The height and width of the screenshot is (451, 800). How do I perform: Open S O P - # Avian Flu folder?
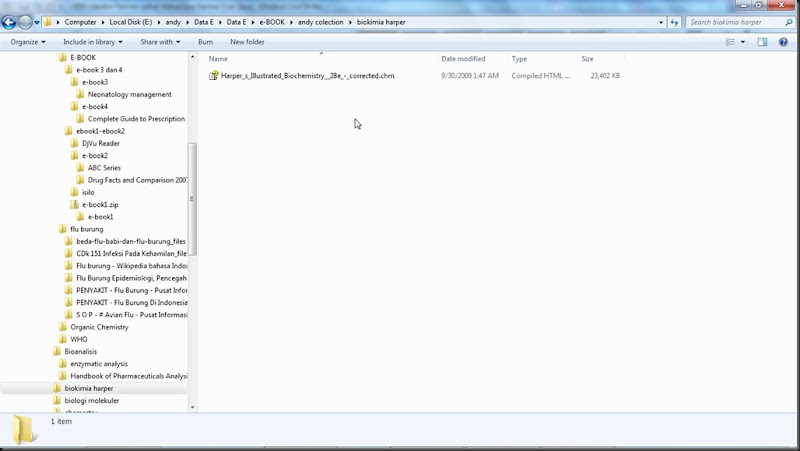click(x=132, y=315)
